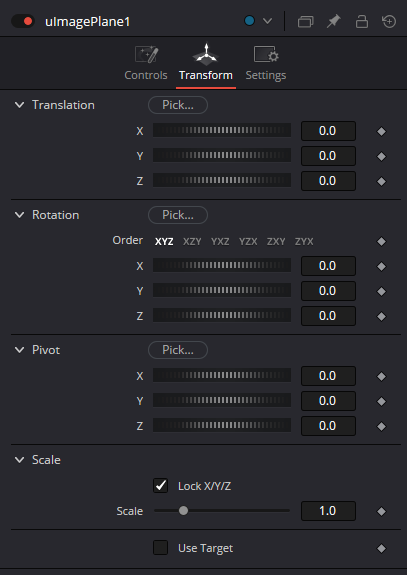Add keyframe diamond for Translation Z

(381, 181)
